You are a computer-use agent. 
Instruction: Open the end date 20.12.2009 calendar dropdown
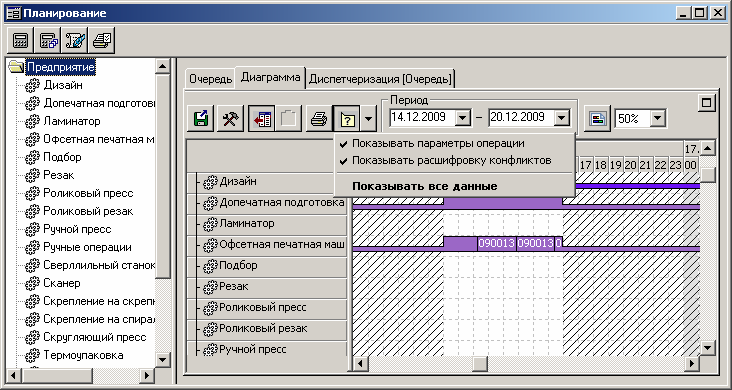tap(562, 118)
